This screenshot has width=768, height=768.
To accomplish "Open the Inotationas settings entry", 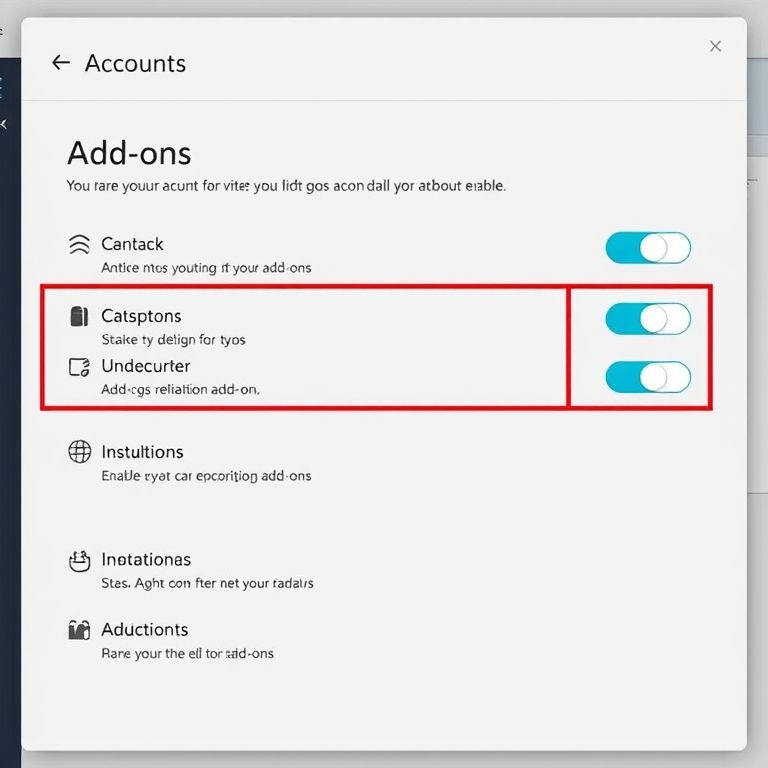I will [x=146, y=560].
